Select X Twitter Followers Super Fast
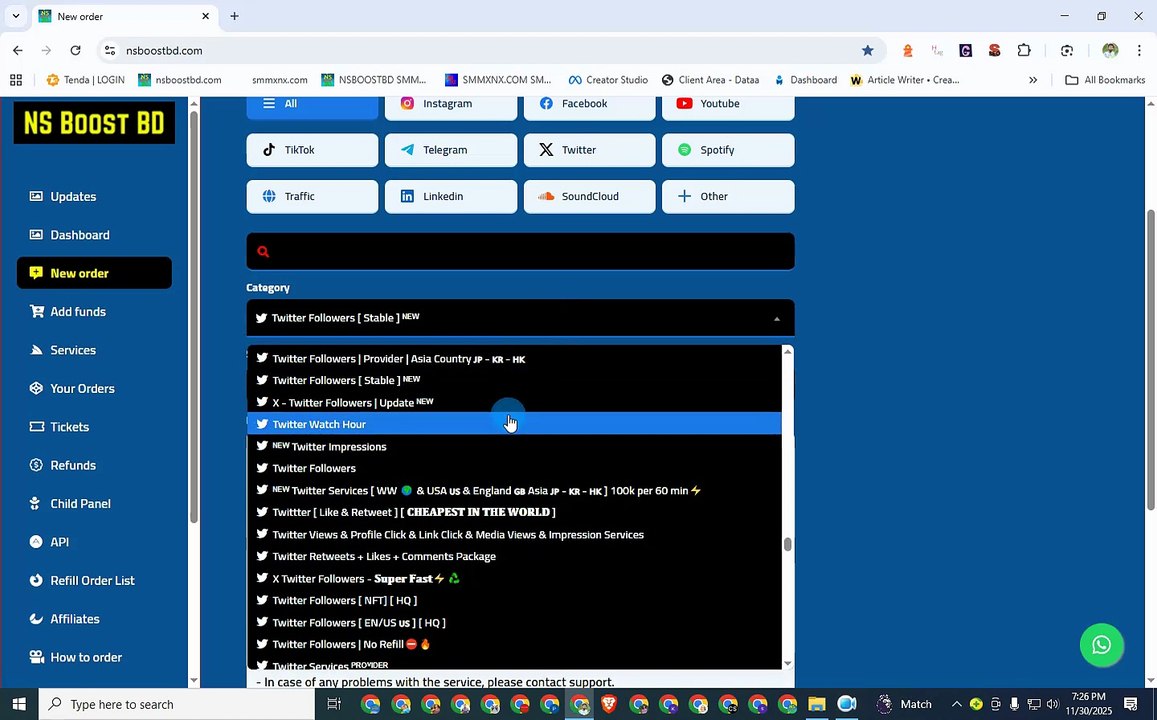This screenshot has height=720, width=1157. [514, 578]
